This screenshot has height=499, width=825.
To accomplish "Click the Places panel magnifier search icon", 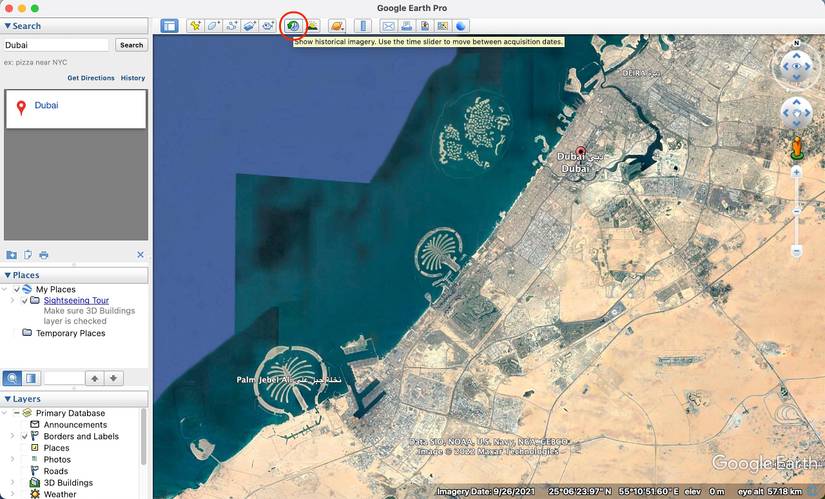I will 12,378.
